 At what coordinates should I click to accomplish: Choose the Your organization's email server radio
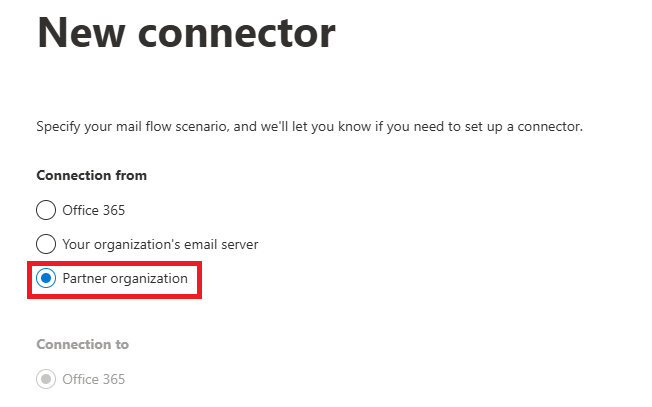pos(45,244)
